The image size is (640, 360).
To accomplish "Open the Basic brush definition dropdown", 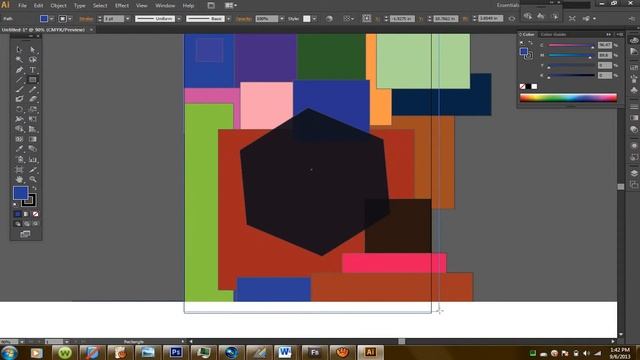I will coord(228,19).
